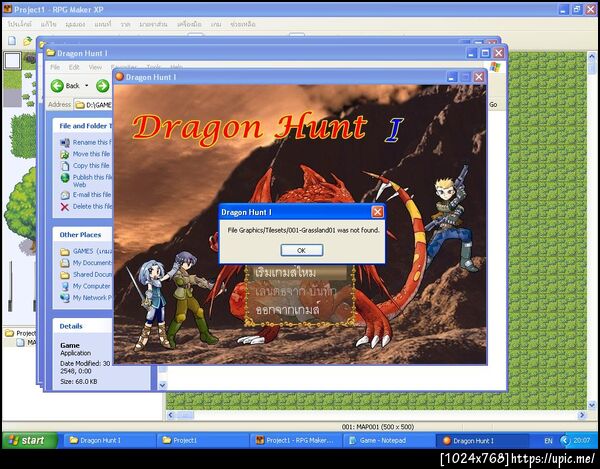Click the map status text 001: MAP001
Image resolution: width=600 pixels, height=469 pixels.
tap(378, 427)
